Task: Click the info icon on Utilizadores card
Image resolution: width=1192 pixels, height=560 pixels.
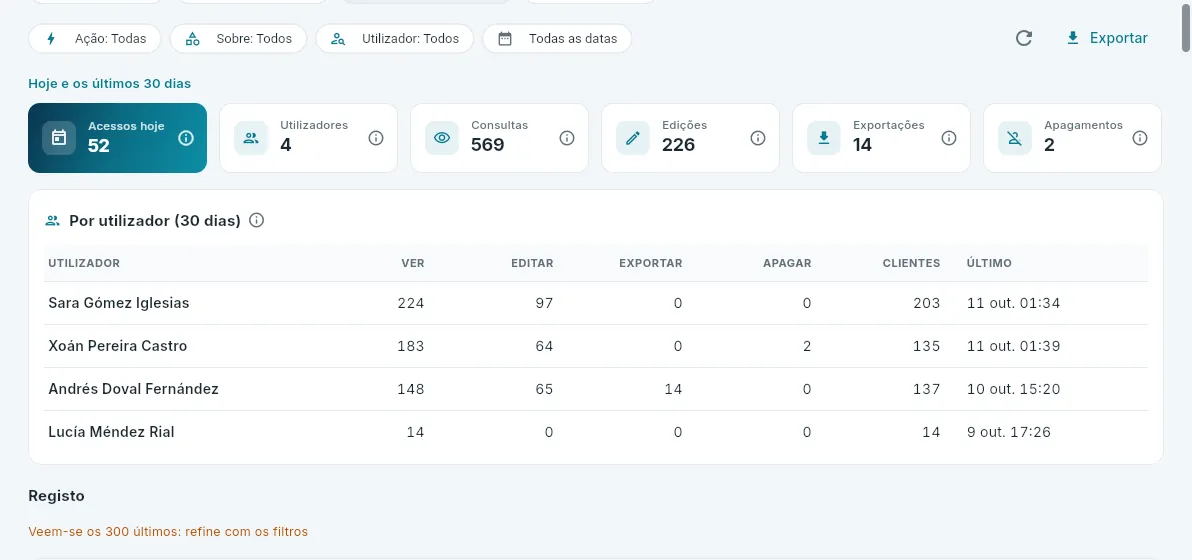Action: point(376,138)
